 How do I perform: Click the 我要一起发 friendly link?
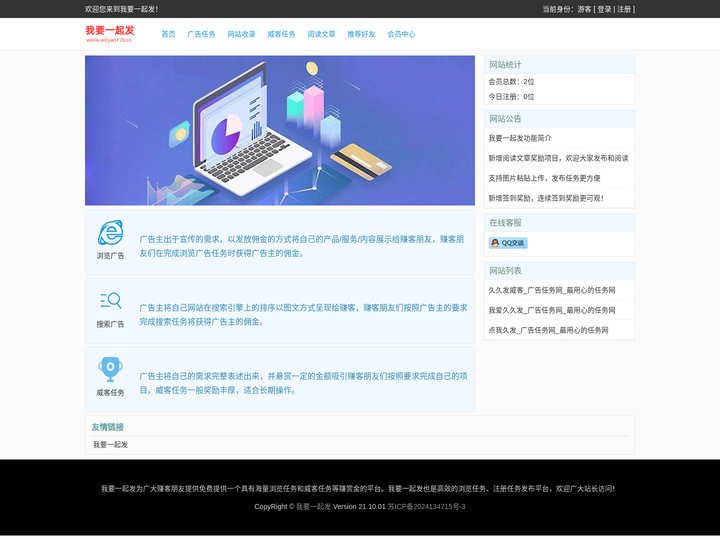pyautogui.click(x=110, y=444)
